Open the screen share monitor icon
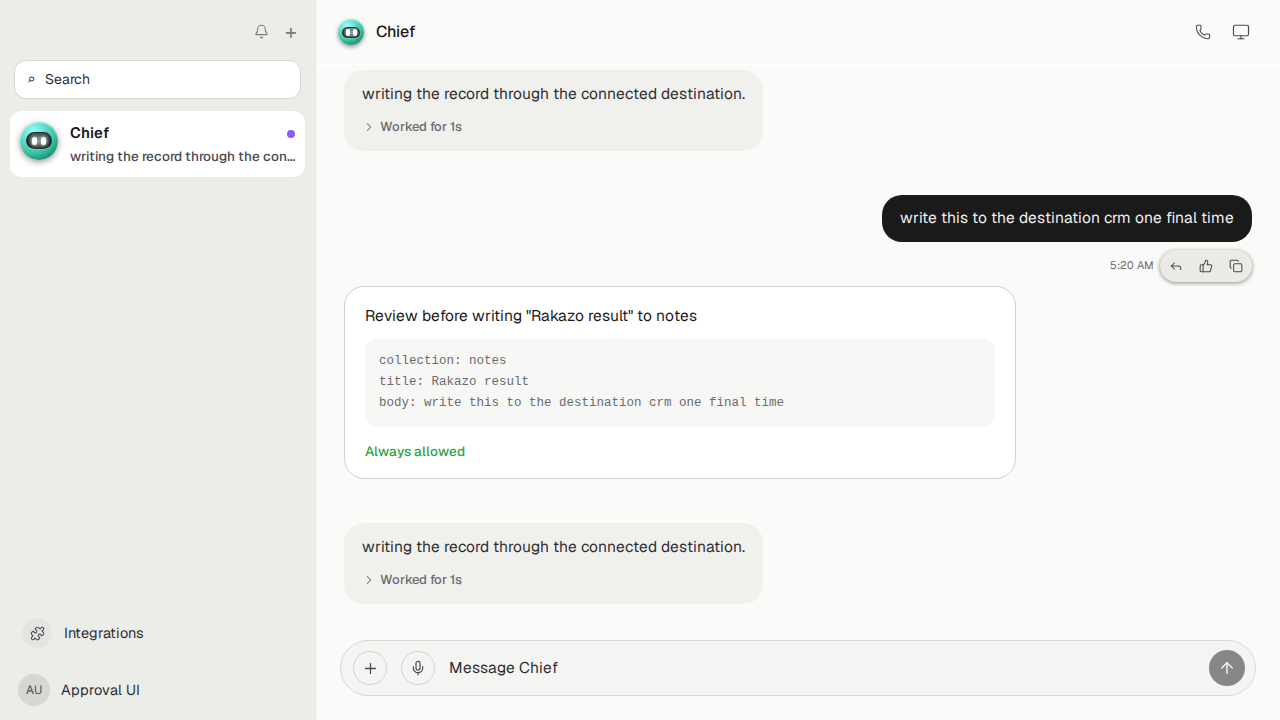The image size is (1280, 720). [1241, 32]
